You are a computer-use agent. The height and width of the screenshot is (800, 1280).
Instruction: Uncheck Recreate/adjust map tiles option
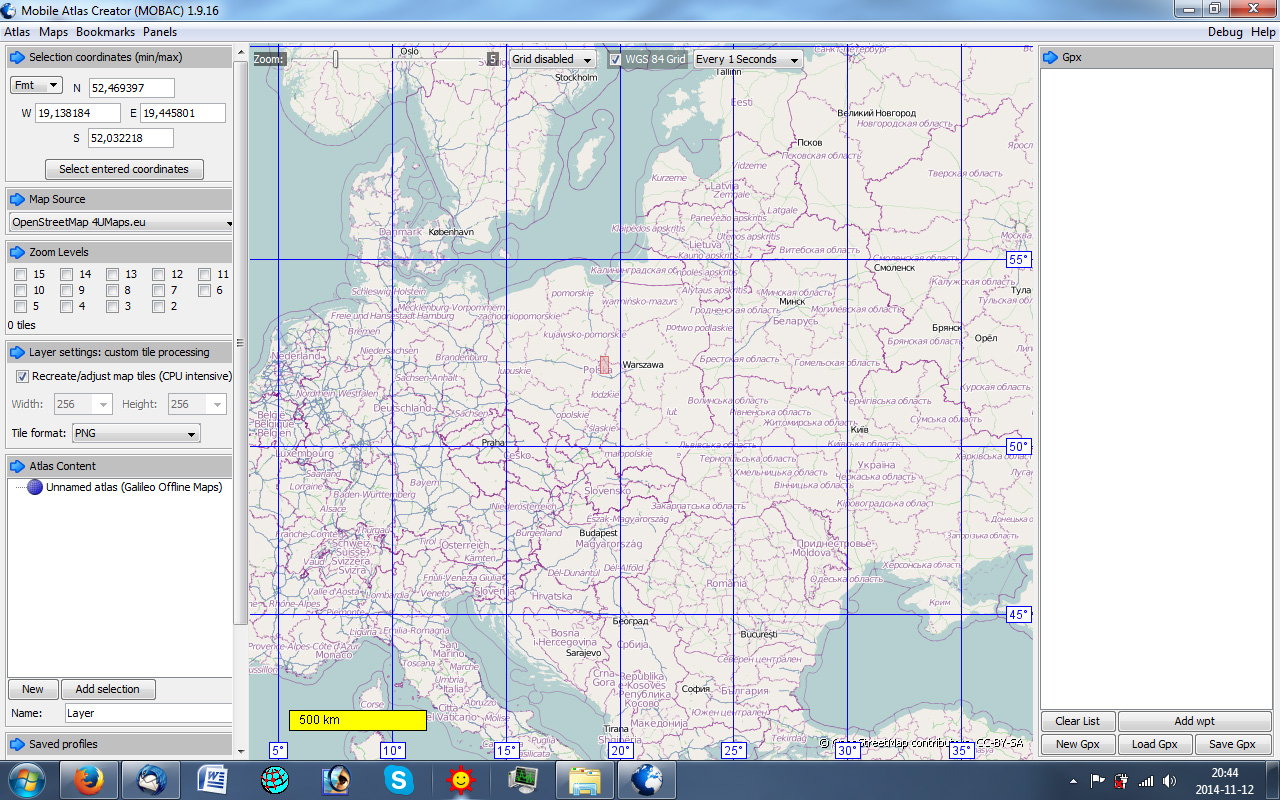[22, 377]
